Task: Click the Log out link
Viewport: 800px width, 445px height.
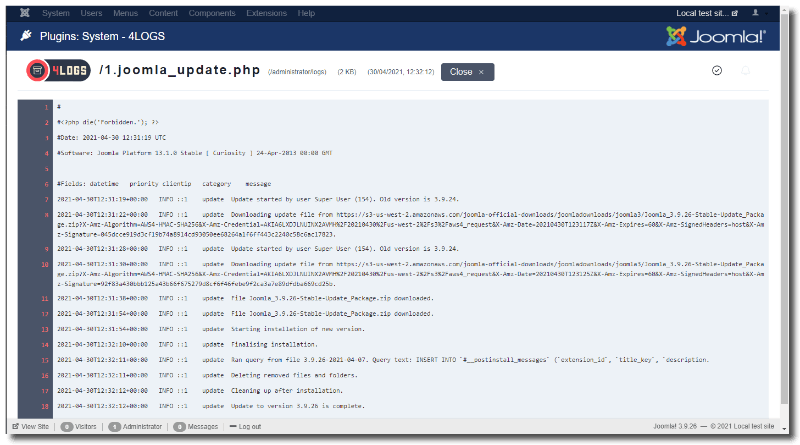Action: [245, 427]
